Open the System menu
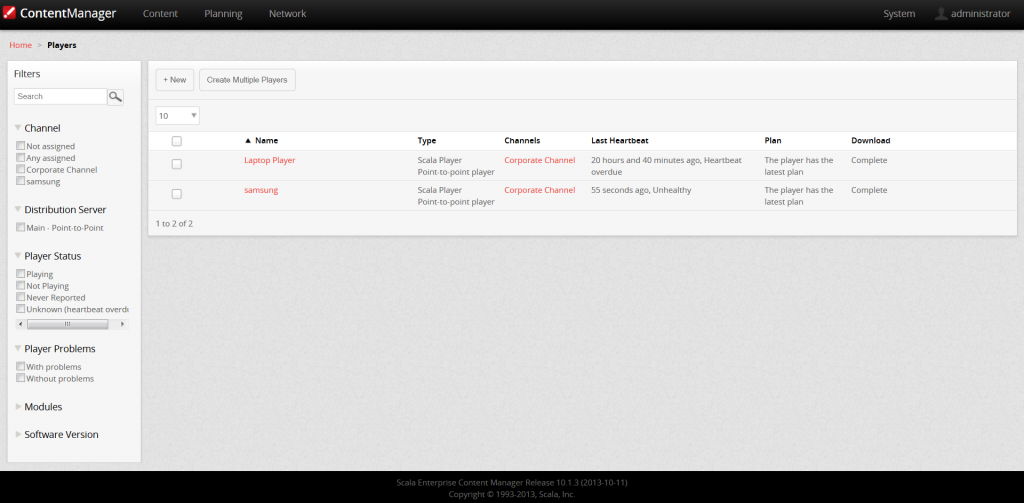This screenshot has height=503, width=1024. tap(899, 14)
